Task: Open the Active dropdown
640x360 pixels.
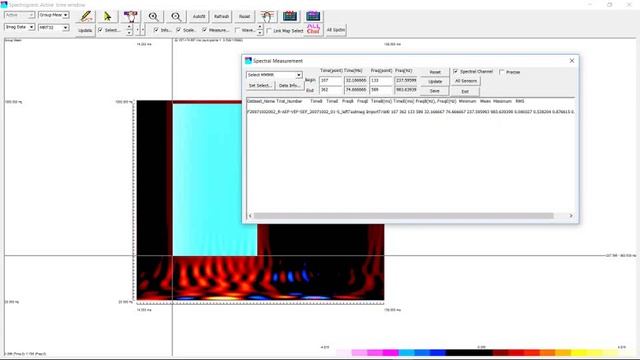Action: pos(19,15)
